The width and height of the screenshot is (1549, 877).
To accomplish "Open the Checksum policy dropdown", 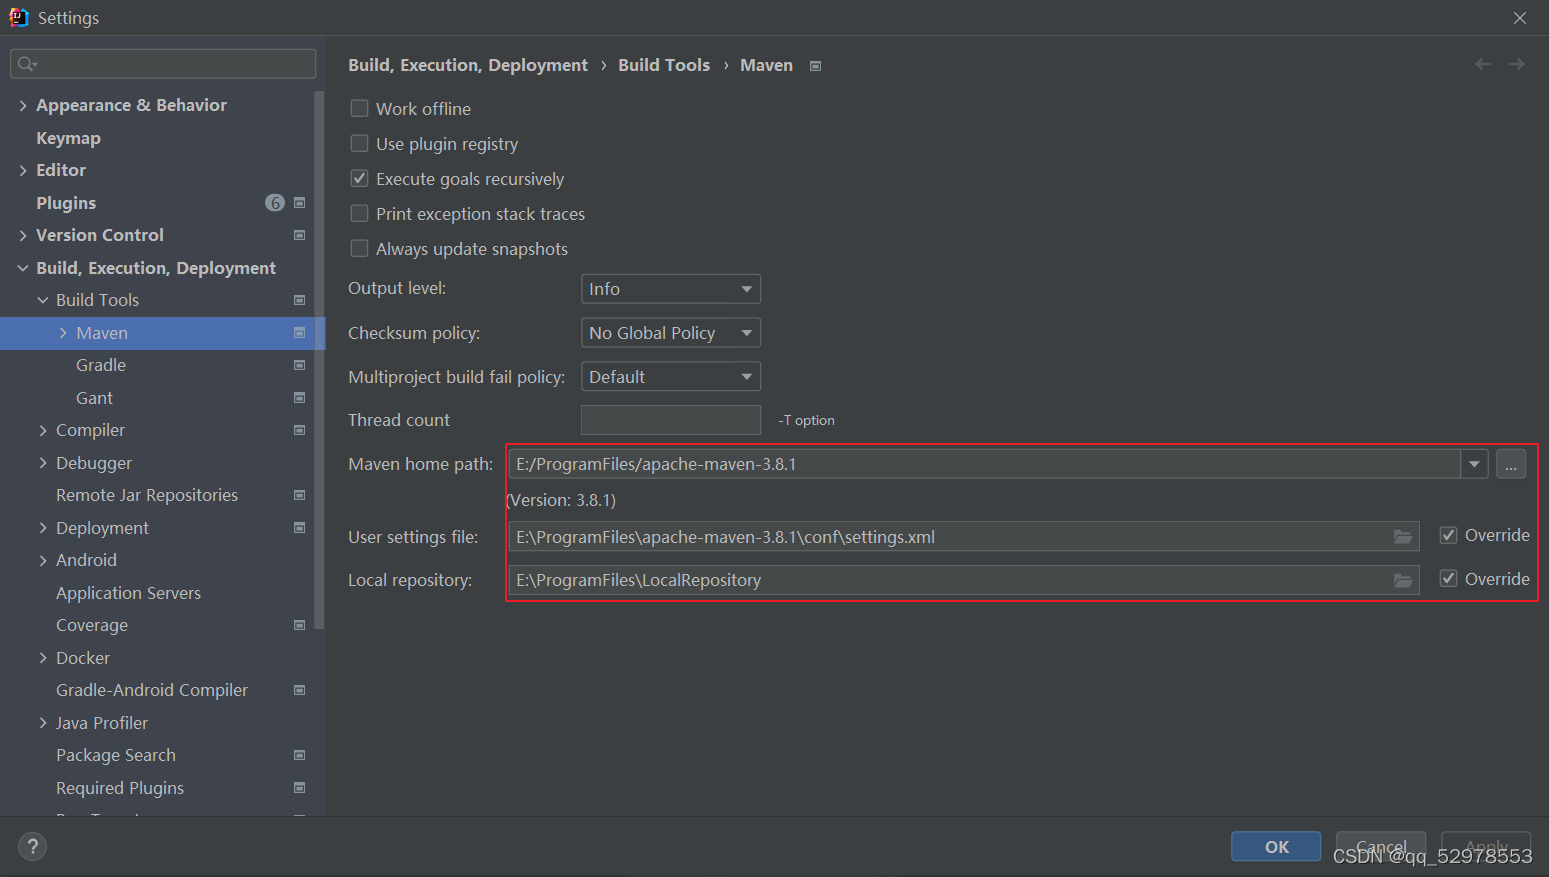I will (671, 333).
